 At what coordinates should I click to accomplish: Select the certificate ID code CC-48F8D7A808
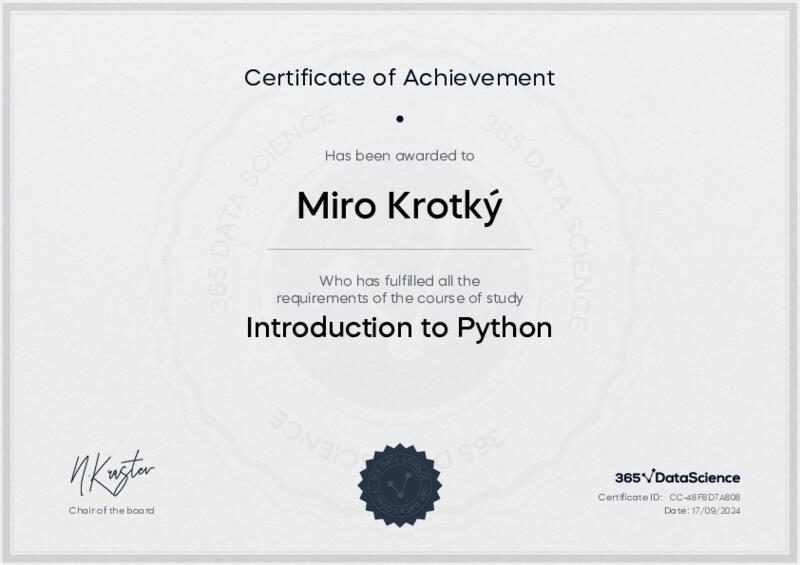click(x=705, y=497)
